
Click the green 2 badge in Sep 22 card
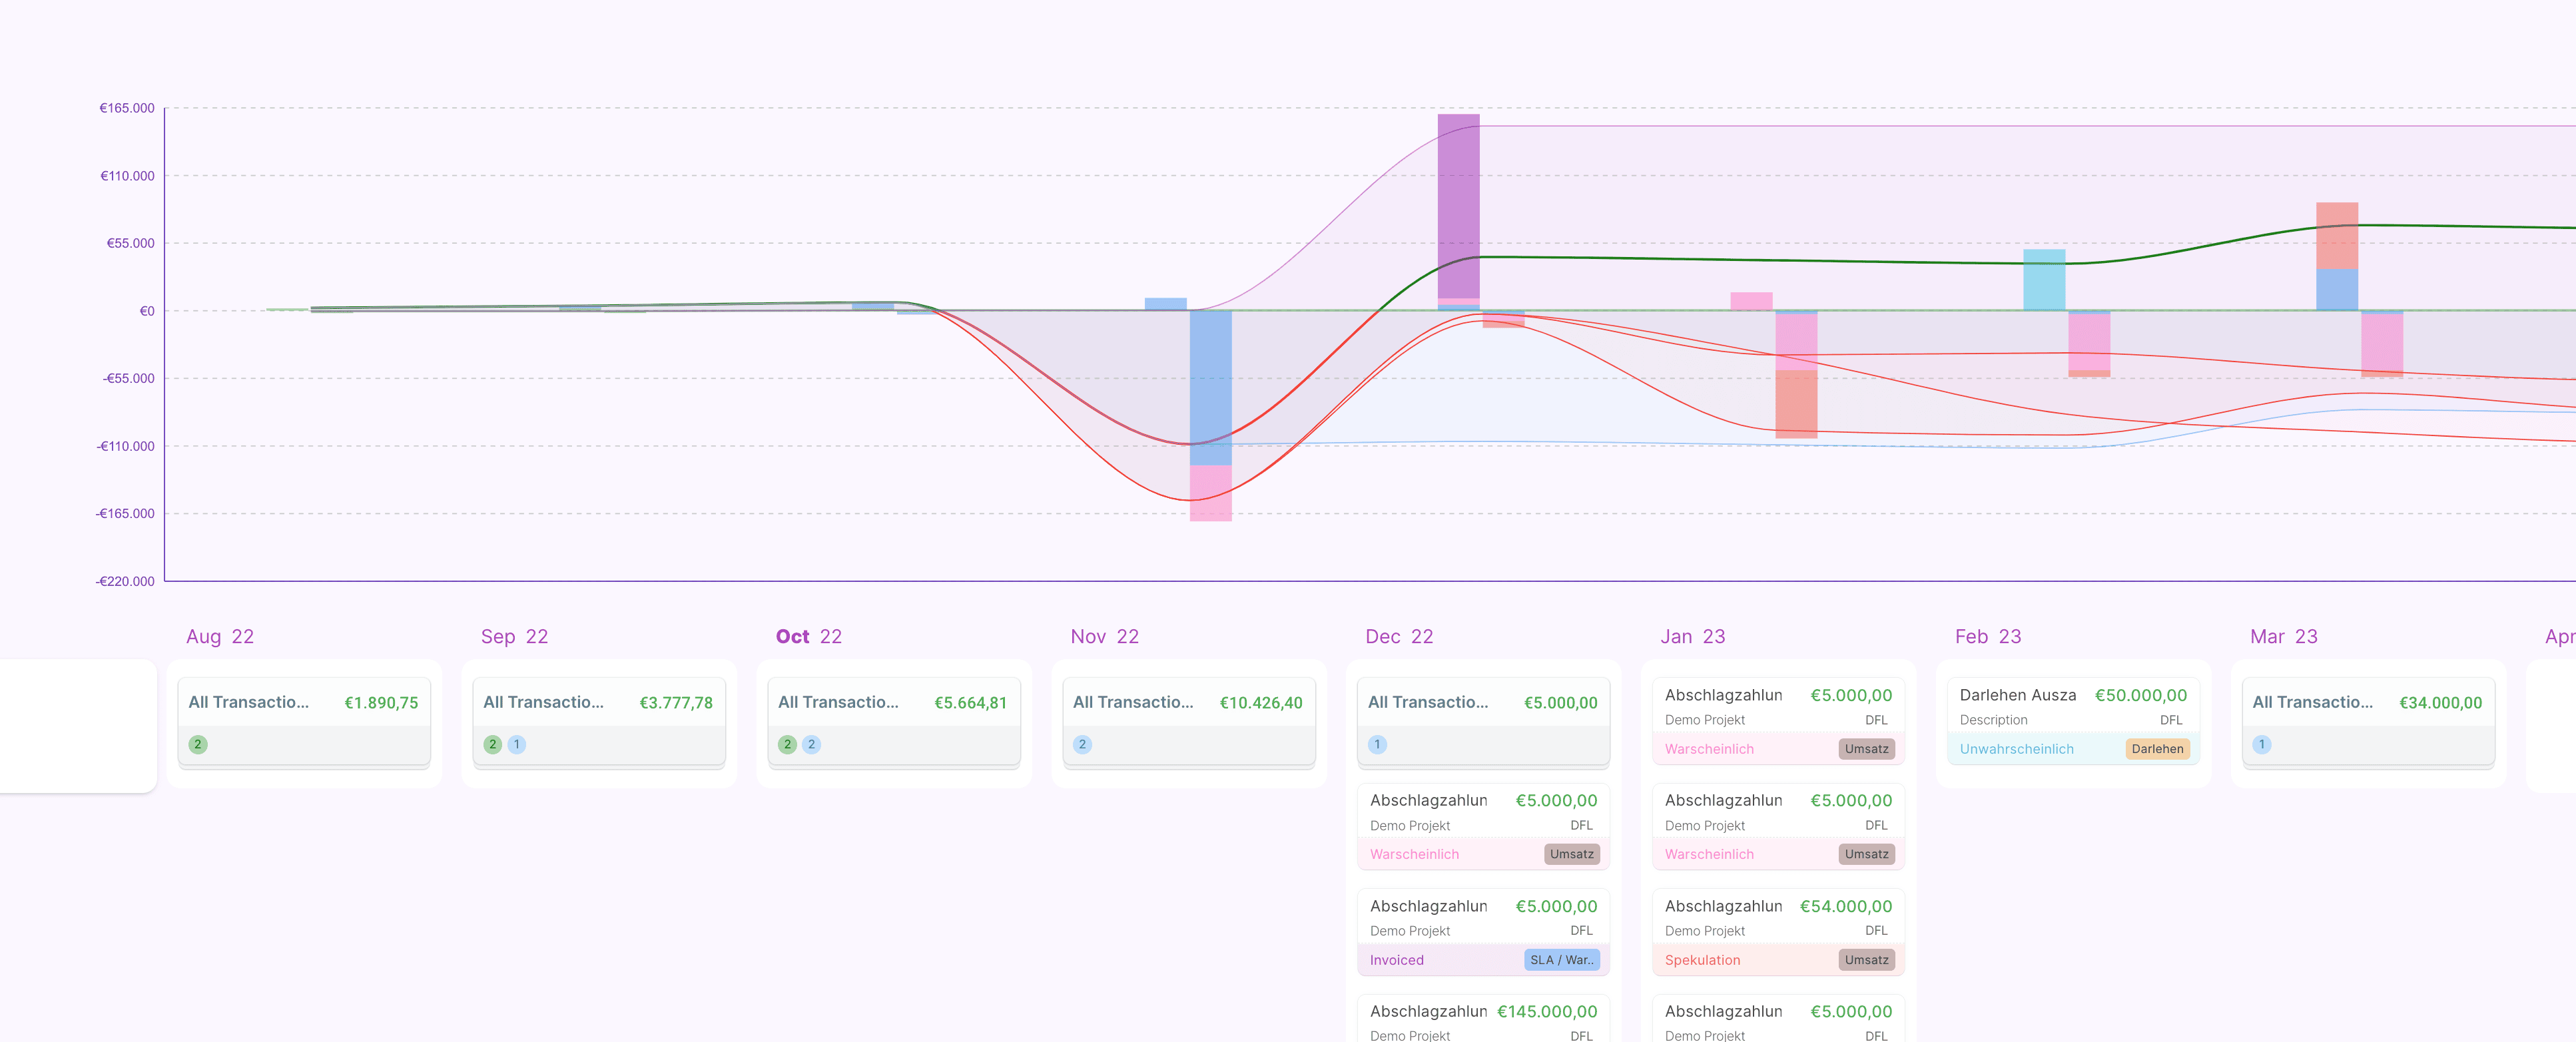(x=492, y=744)
